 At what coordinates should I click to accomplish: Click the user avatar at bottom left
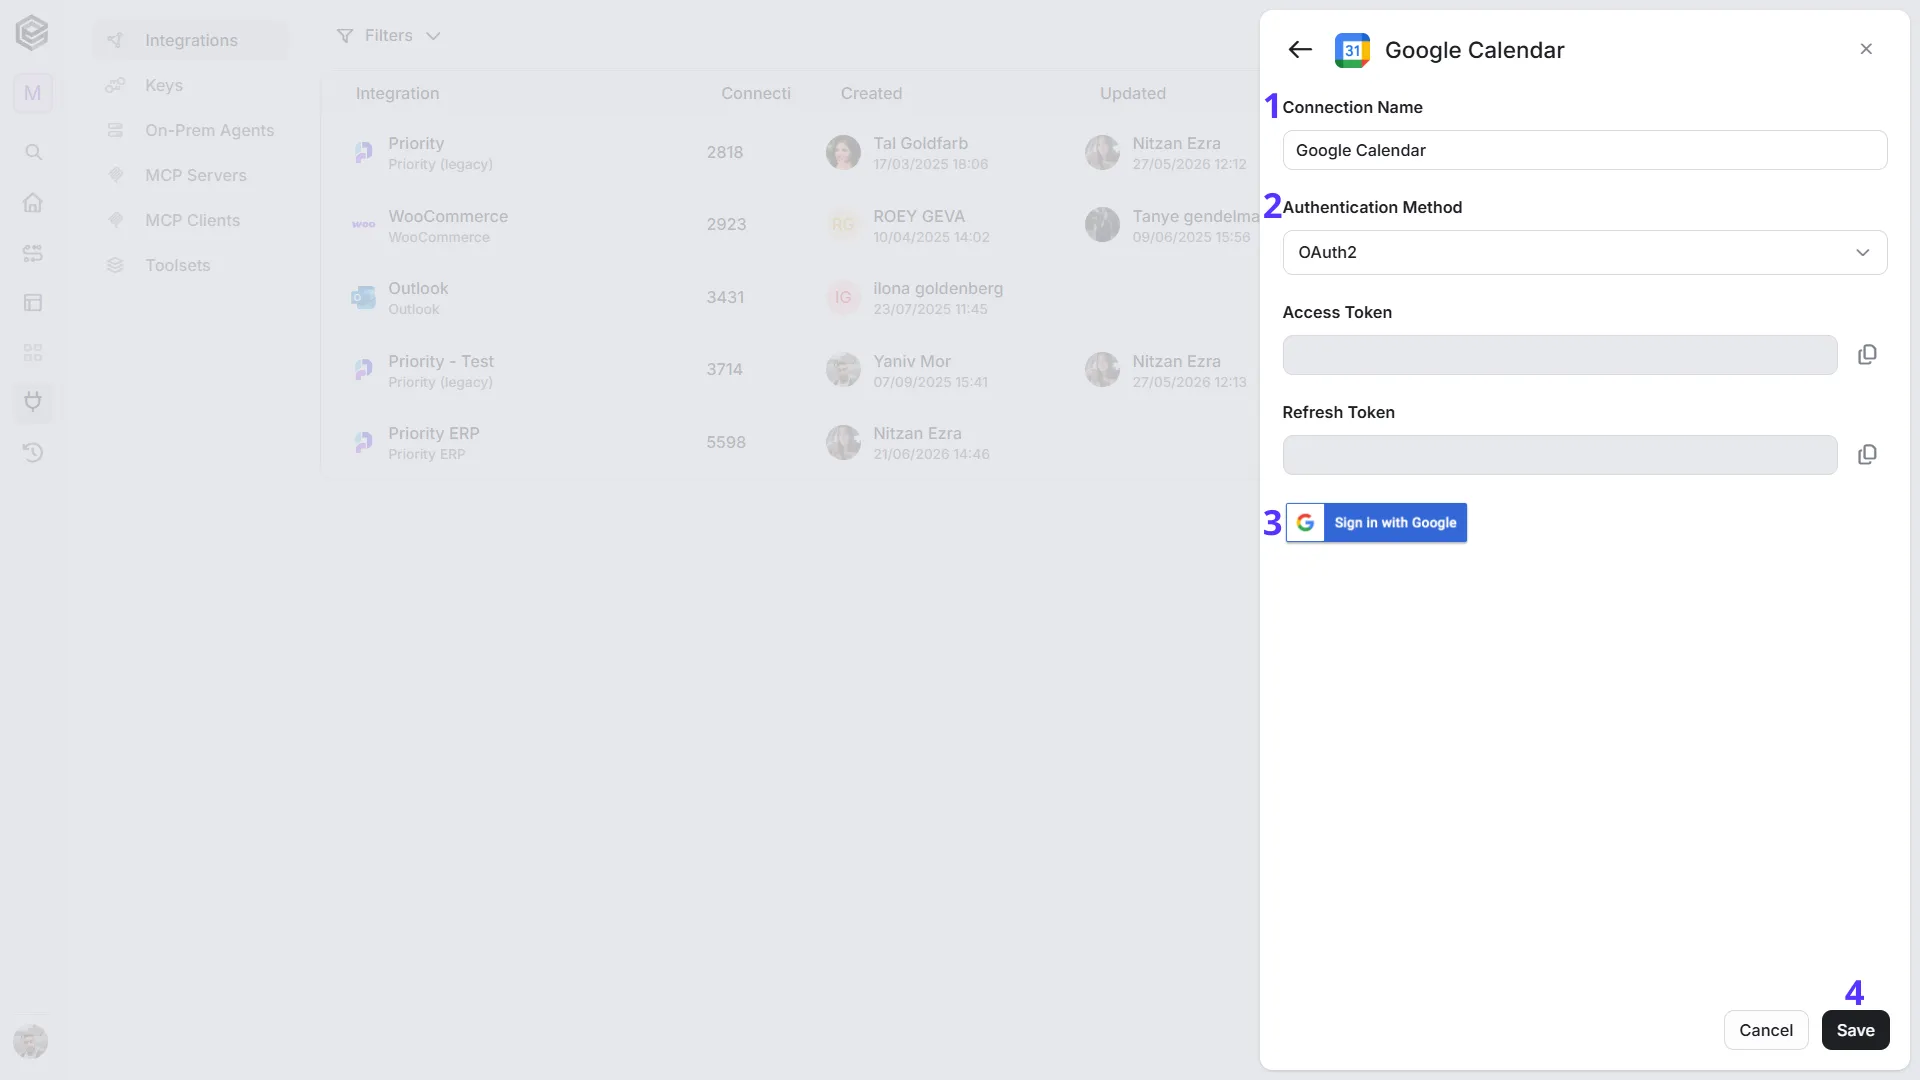(30, 1041)
